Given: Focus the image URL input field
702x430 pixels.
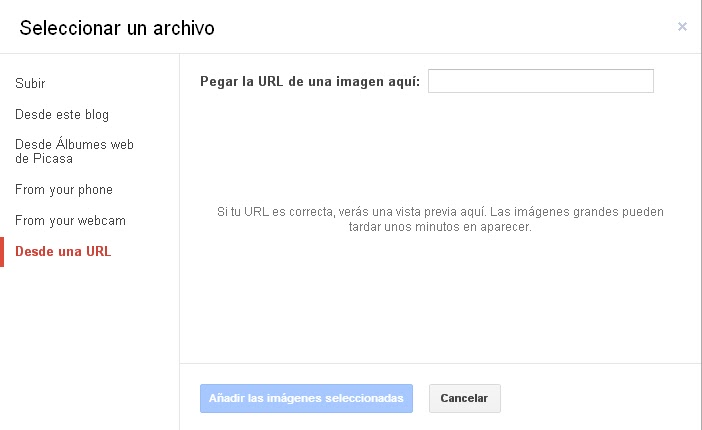Looking at the screenshot, I should tap(541, 81).
